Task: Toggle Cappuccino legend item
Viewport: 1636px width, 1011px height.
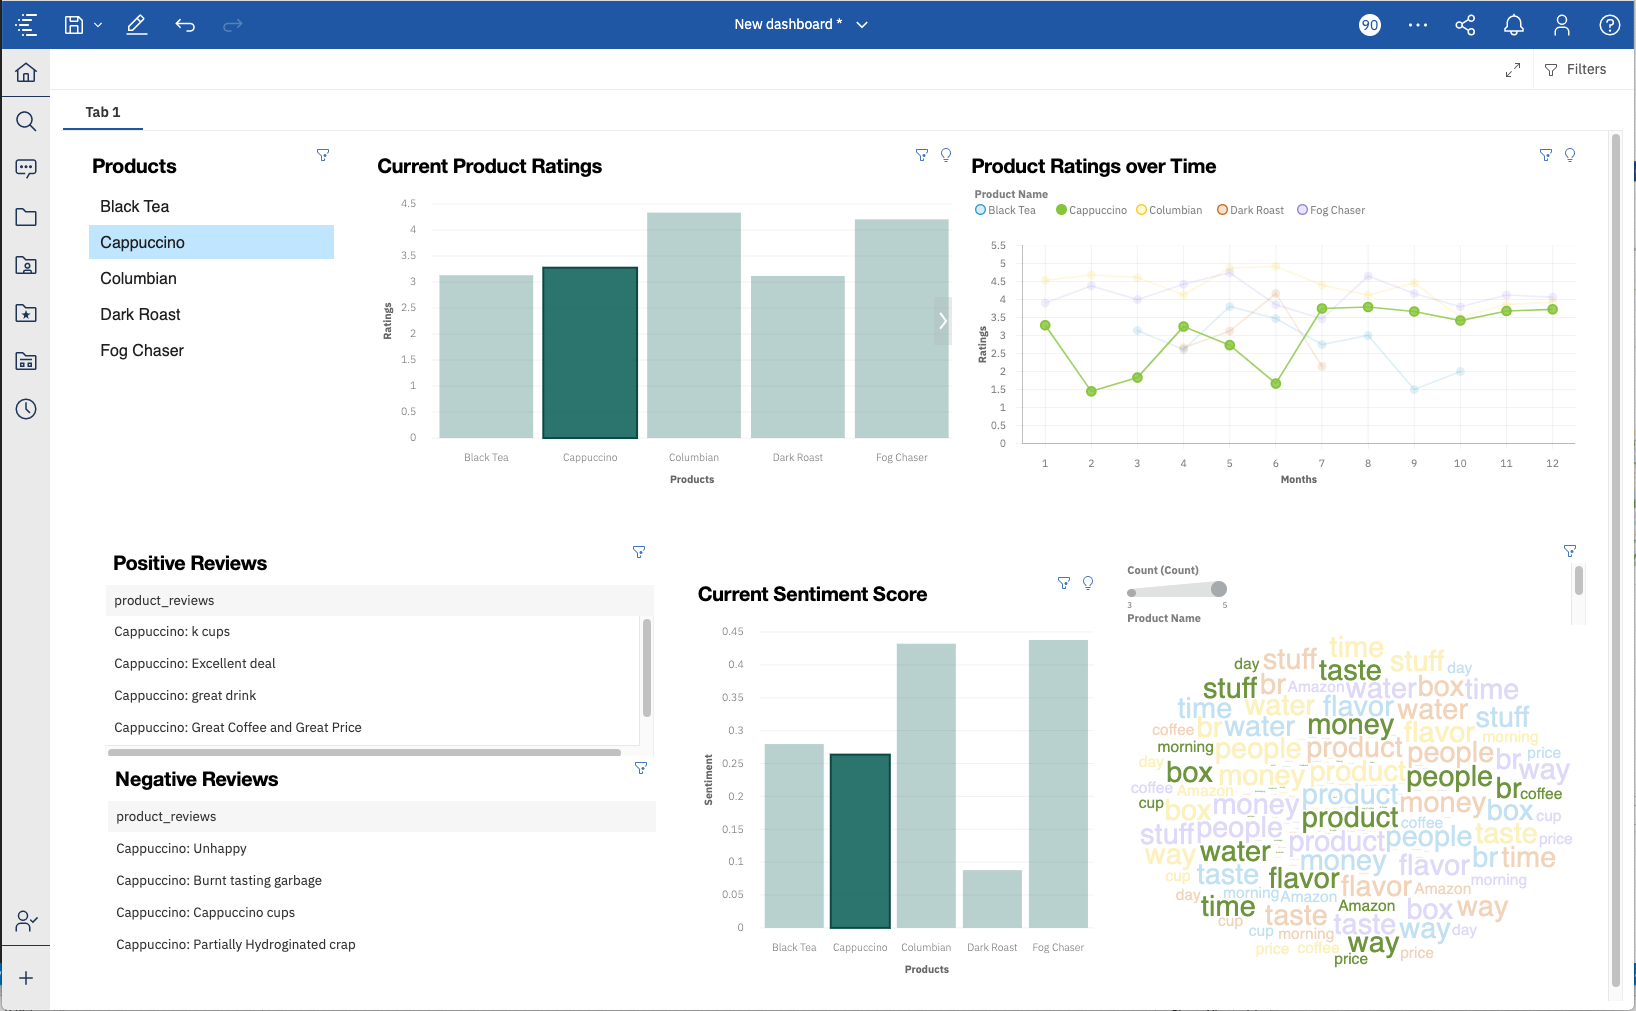Action: pos(1091,210)
